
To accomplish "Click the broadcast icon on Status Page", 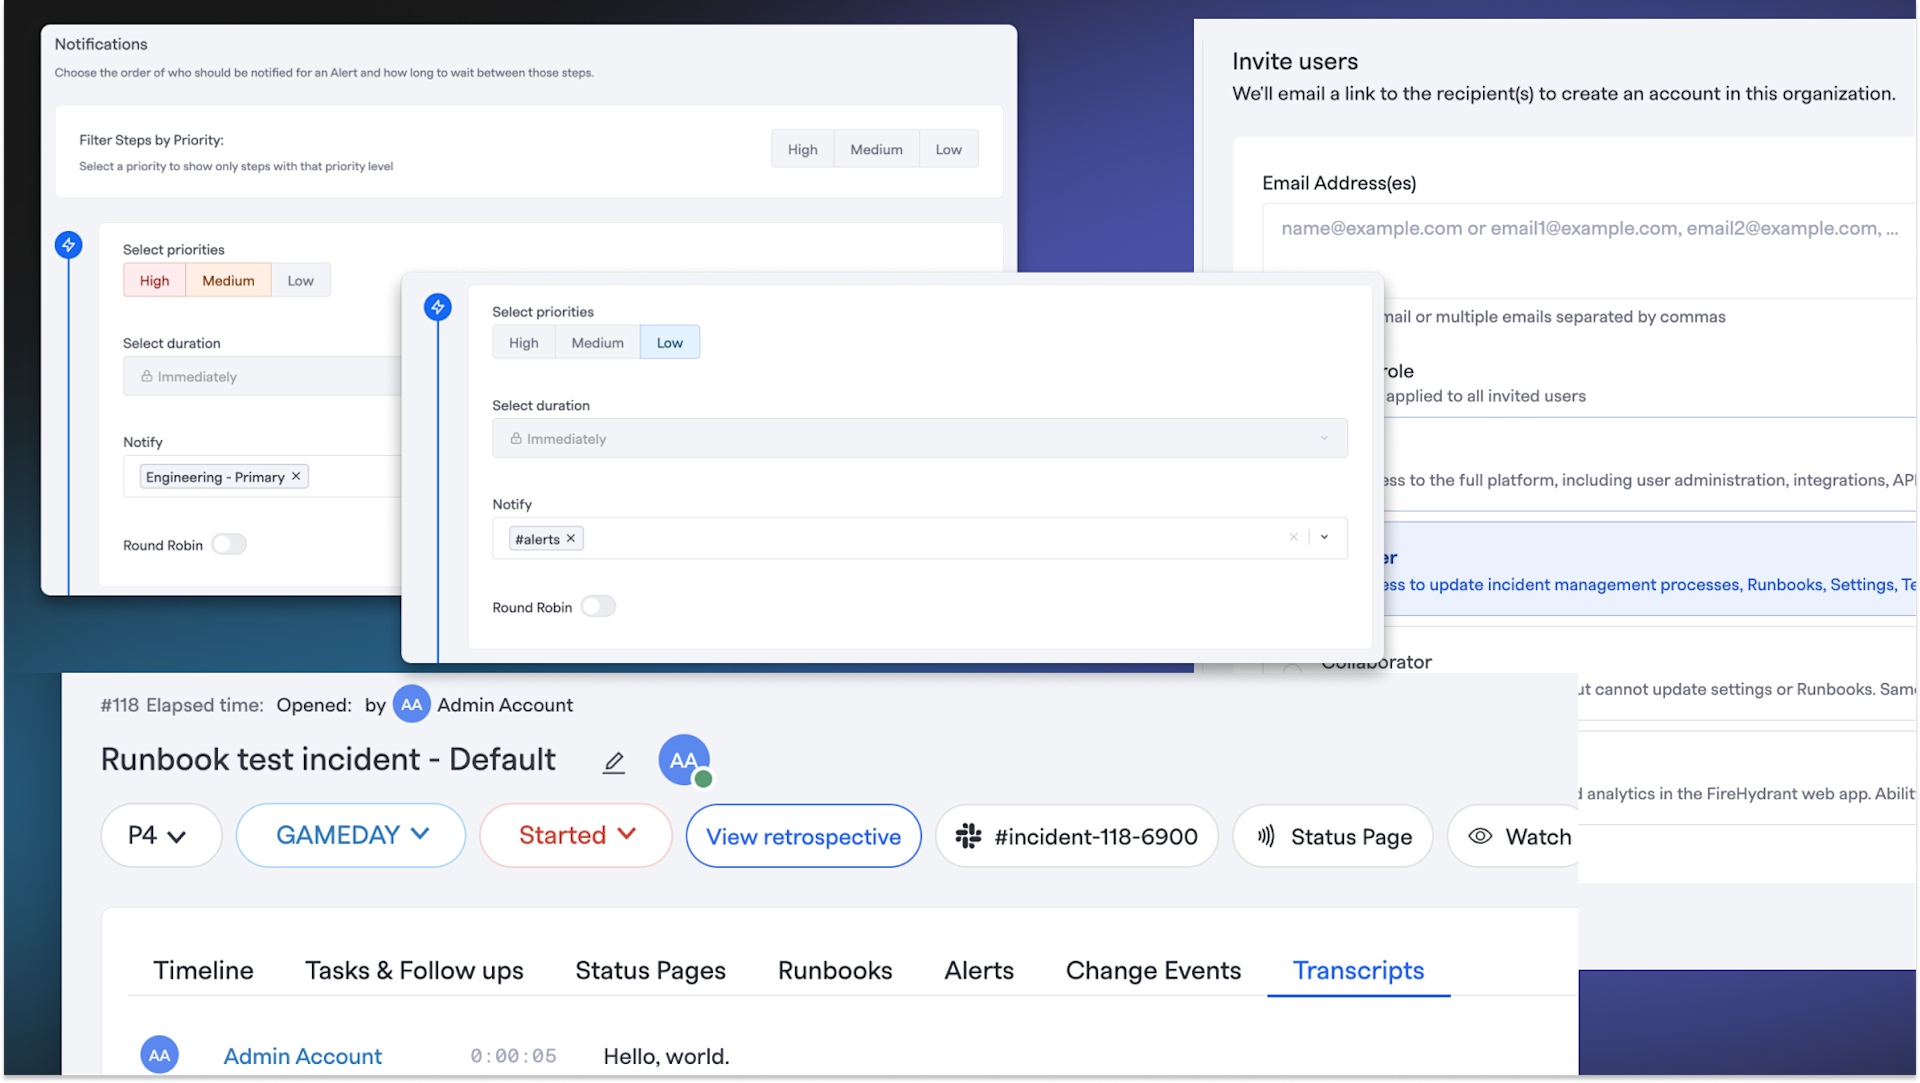I will coord(1266,836).
